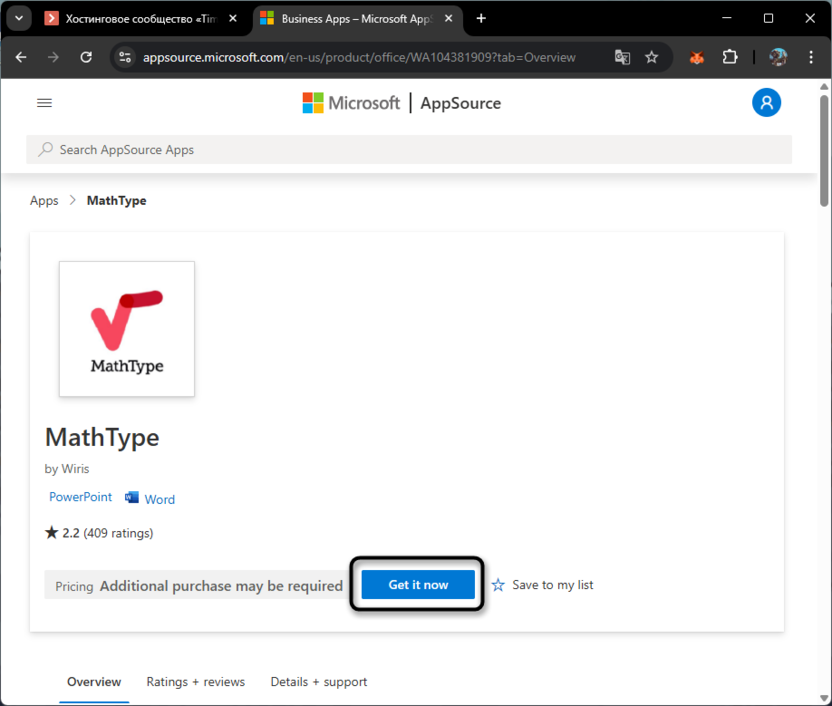Image resolution: width=832 pixels, height=706 pixels.
Task: View site information icon in address bar
Action: (125, 57)
